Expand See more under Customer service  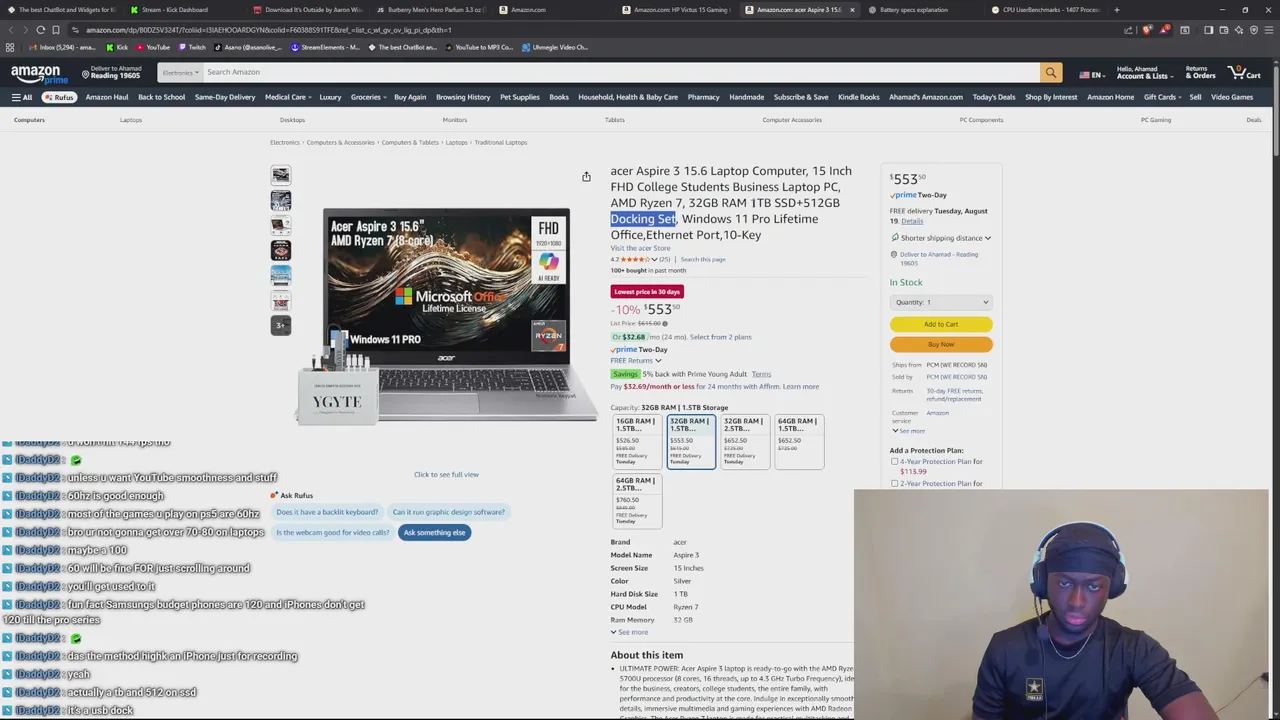click(908, 431)
